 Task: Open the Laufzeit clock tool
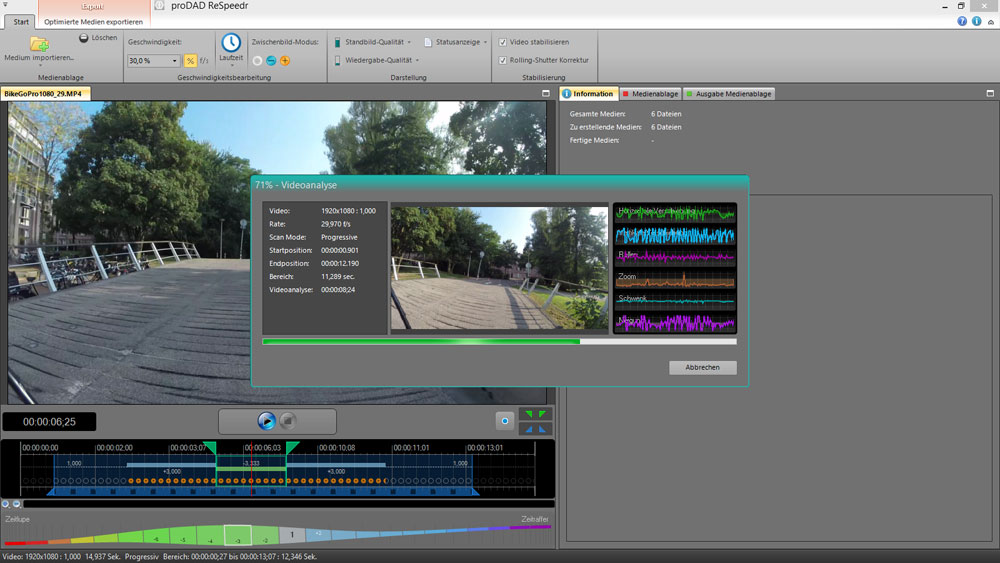click(231, 44)
